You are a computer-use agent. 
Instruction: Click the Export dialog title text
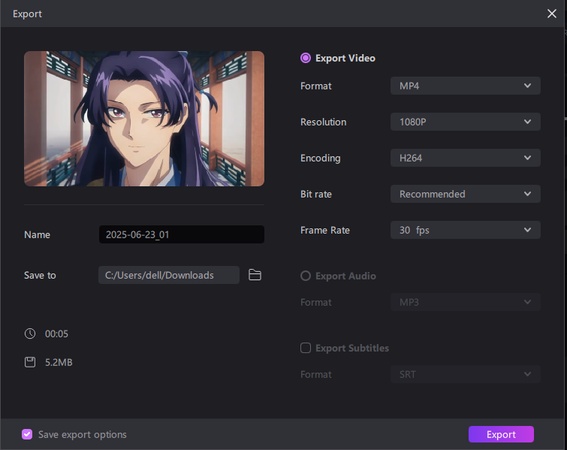point(27,14)
